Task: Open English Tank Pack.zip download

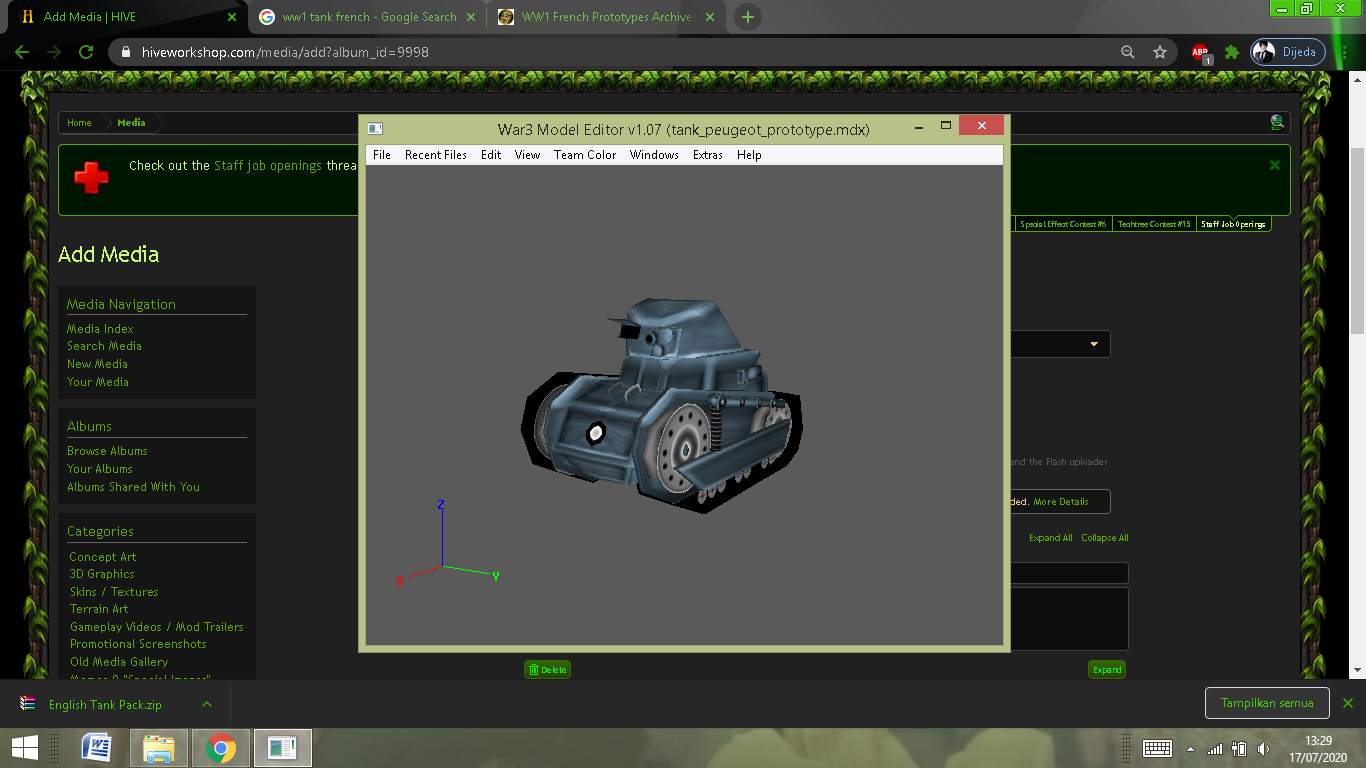Action: (105, 704)
